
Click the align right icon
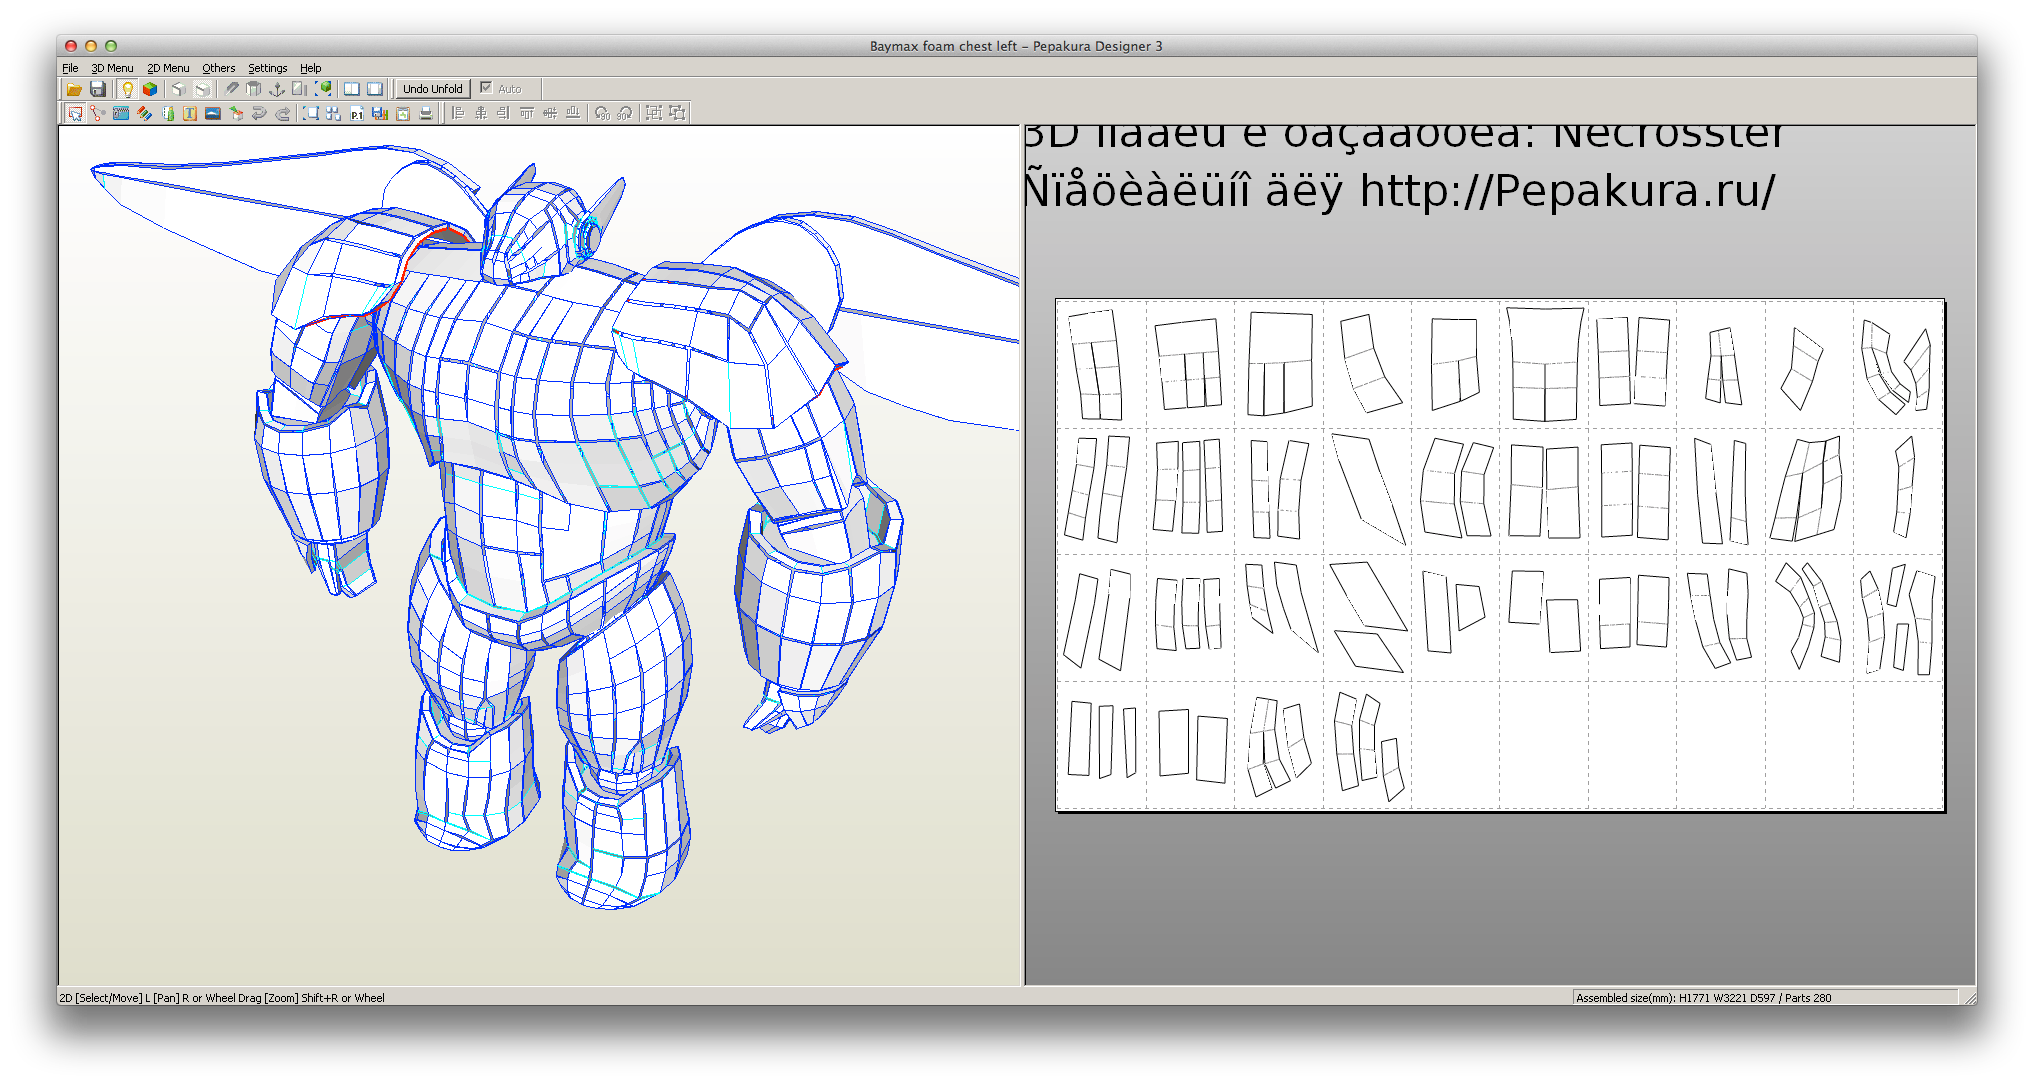[504, 113]
